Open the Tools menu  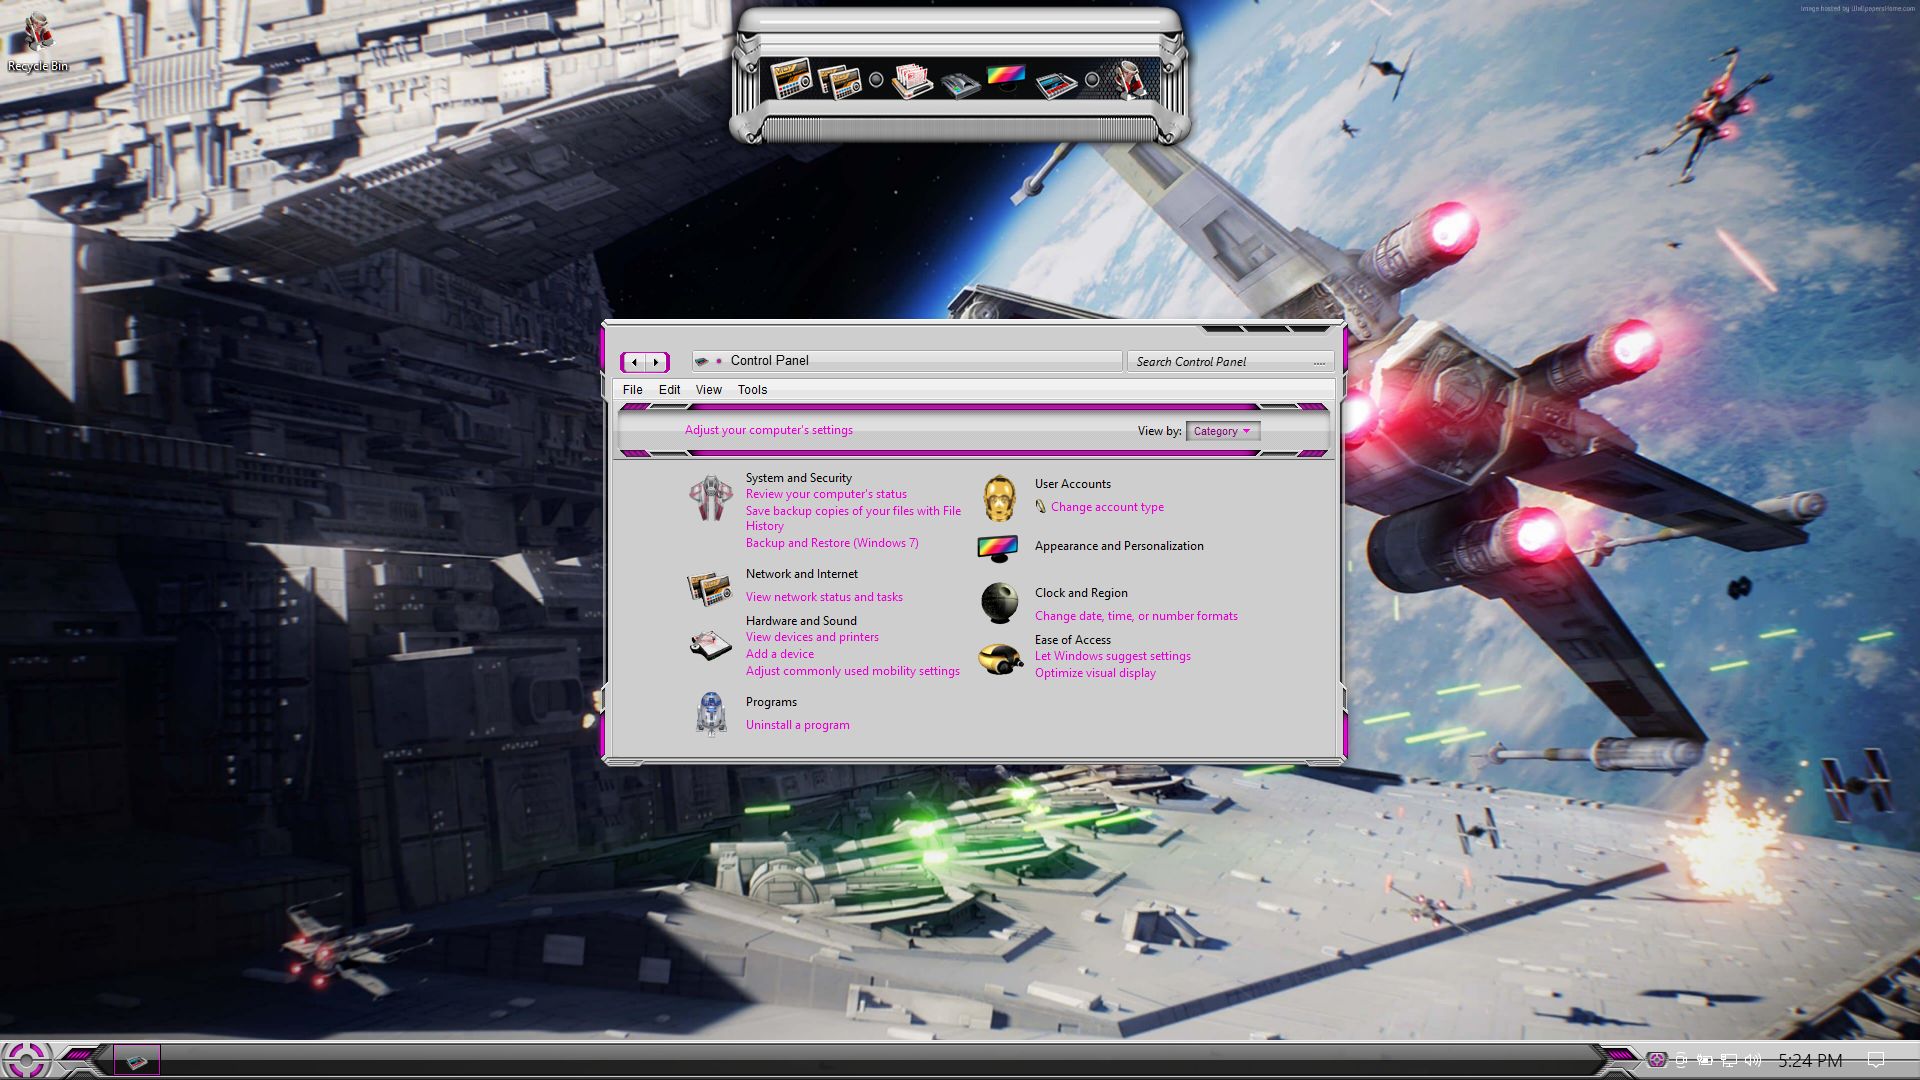[752, 390]
